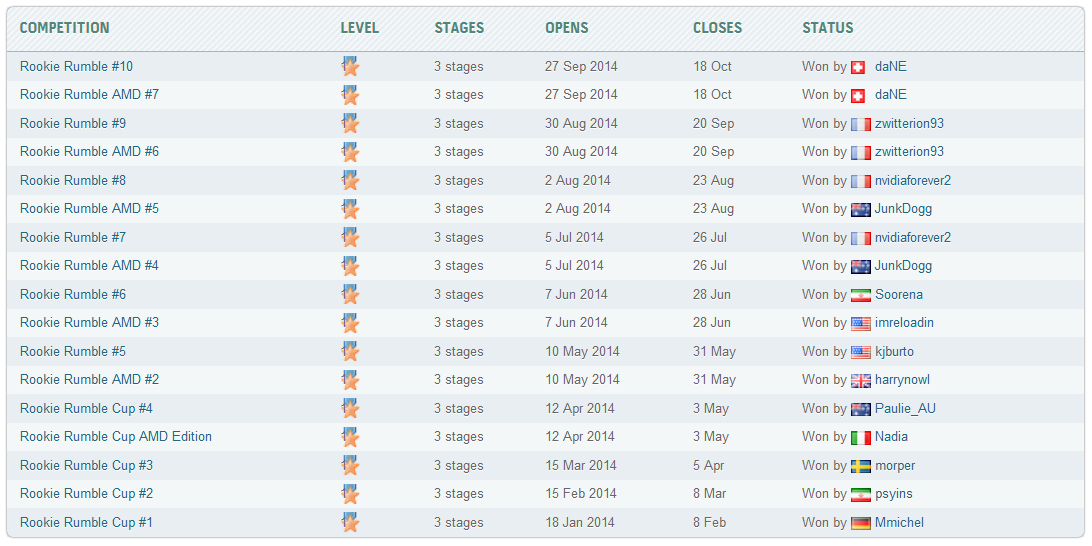Open the Rookie Rumble #6 competition page

click(73, 294)
